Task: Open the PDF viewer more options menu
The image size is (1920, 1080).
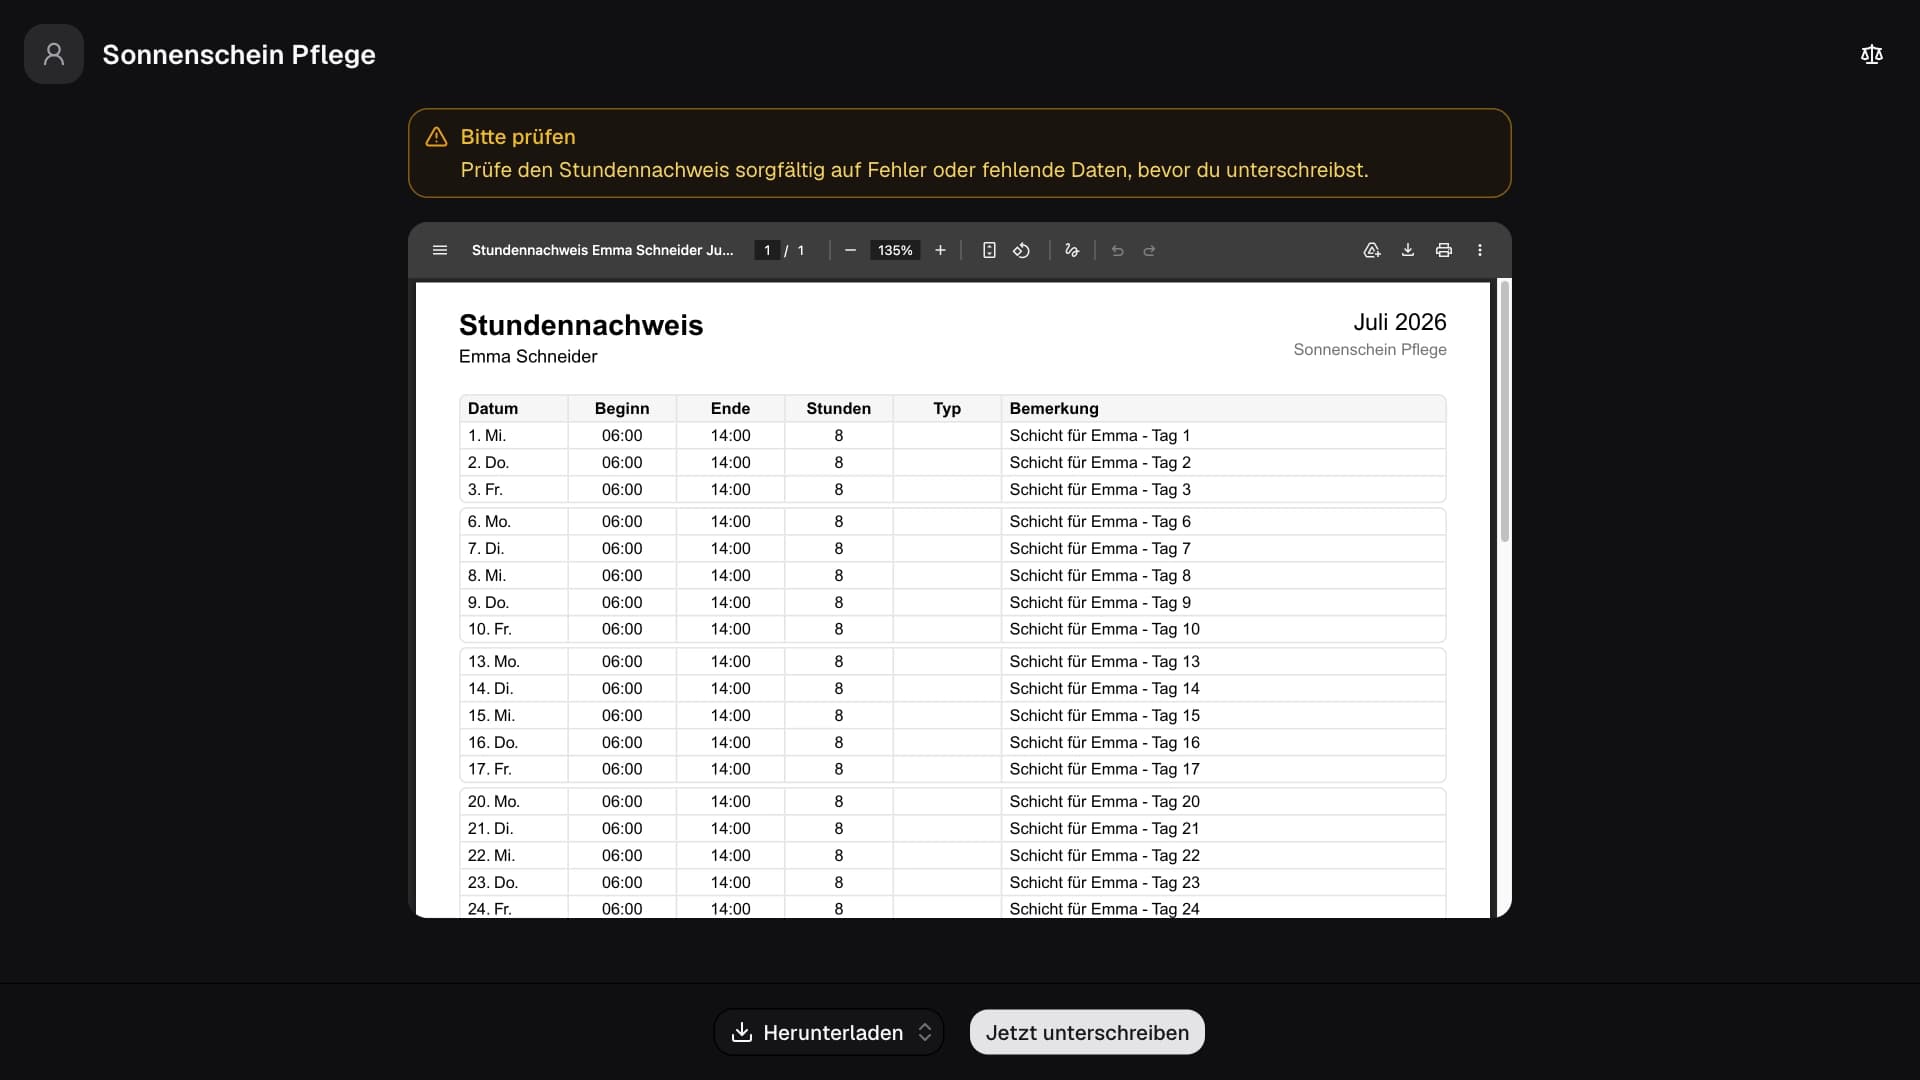Action: coord(1480,250)
